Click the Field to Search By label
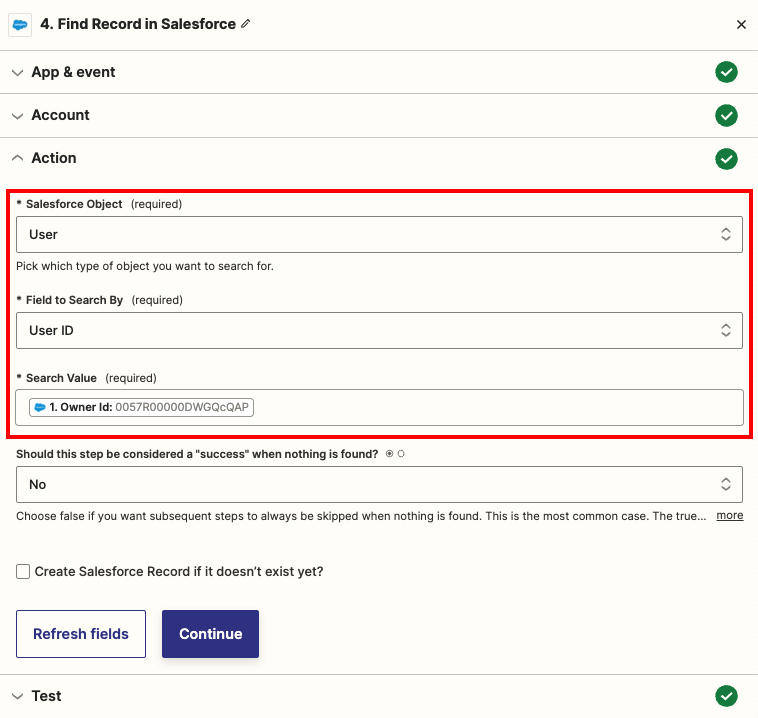Image resolution: width=758 pixels, height=718 pixels. click(x=74, y=300)
